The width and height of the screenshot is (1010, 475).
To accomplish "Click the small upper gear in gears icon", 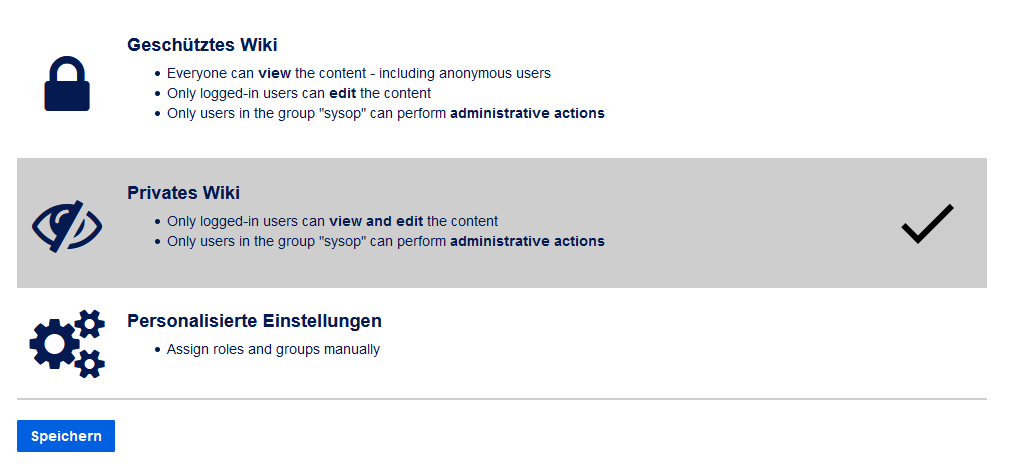I will point(90,324).
